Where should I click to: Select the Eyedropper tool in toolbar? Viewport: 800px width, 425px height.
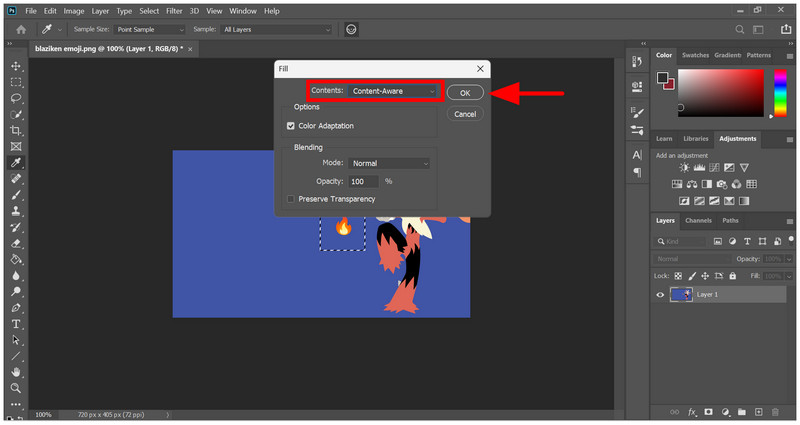coord(16,162)
